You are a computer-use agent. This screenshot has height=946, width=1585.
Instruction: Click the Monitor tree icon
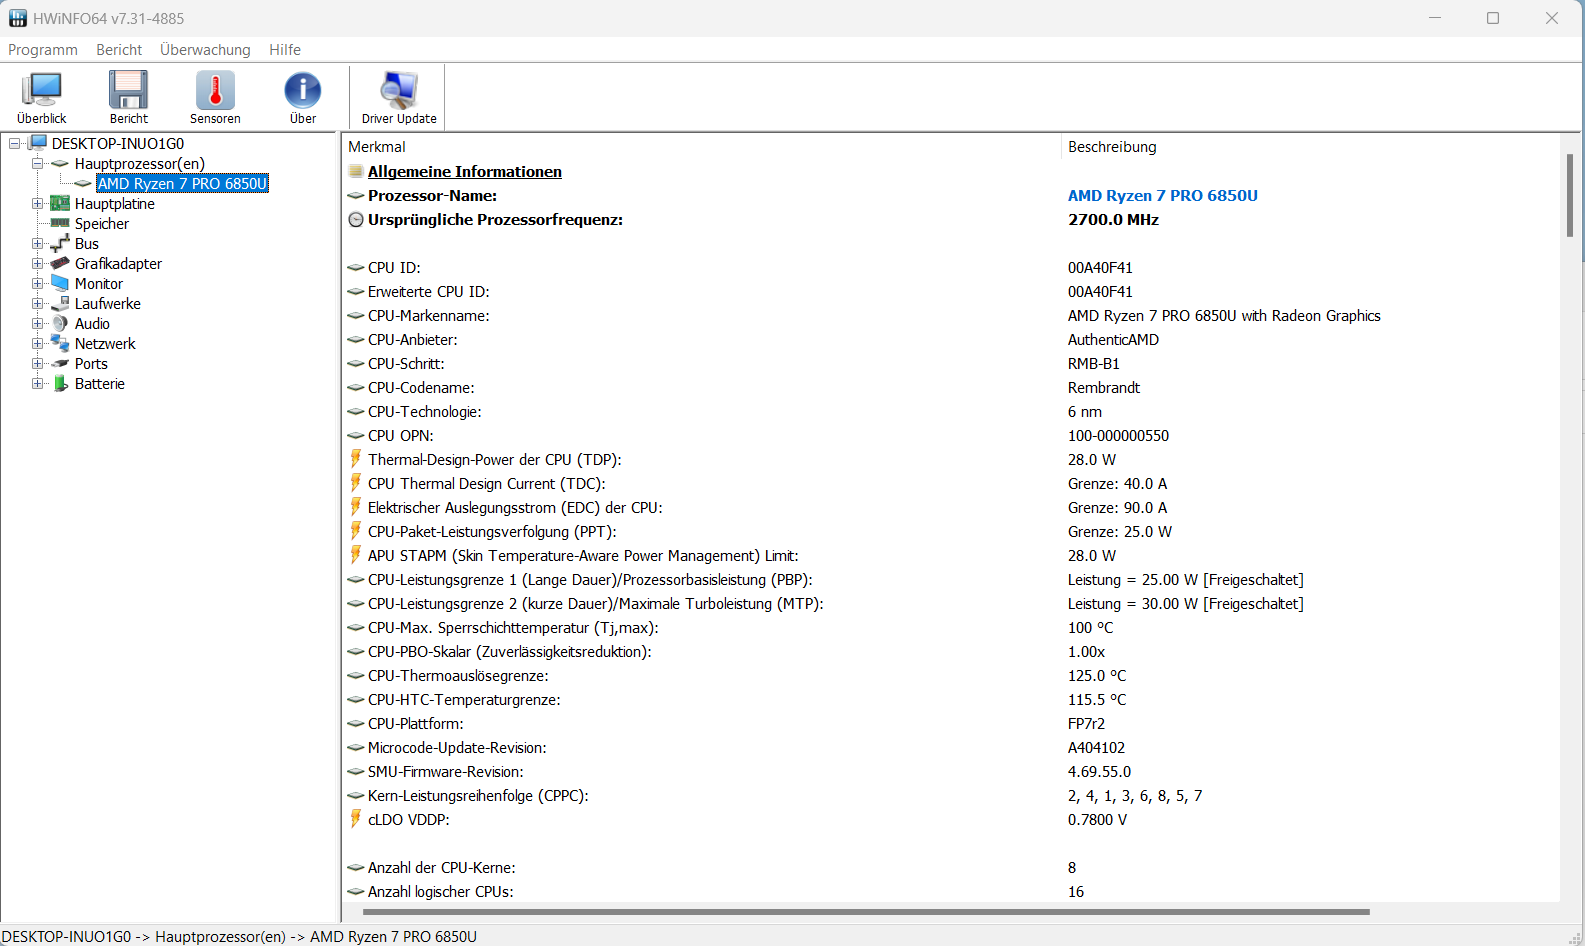[x=60, y=283]
